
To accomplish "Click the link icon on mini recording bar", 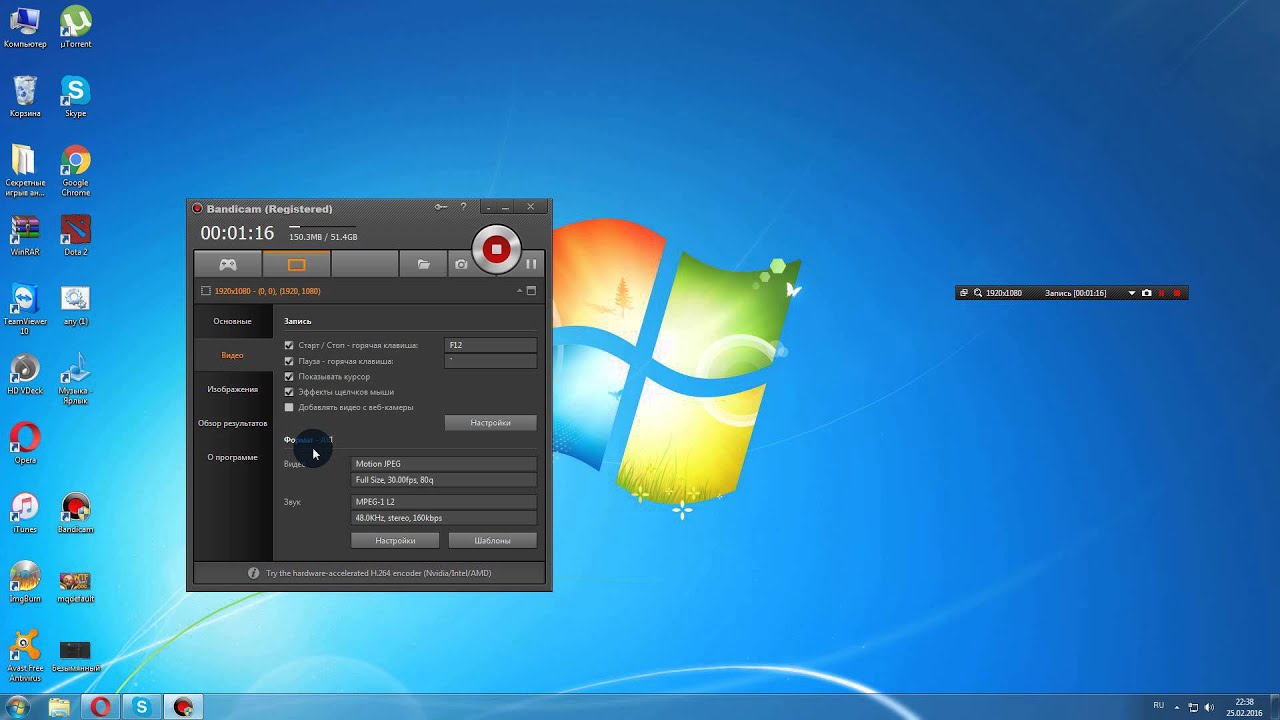I will click(x=964, y=293).
